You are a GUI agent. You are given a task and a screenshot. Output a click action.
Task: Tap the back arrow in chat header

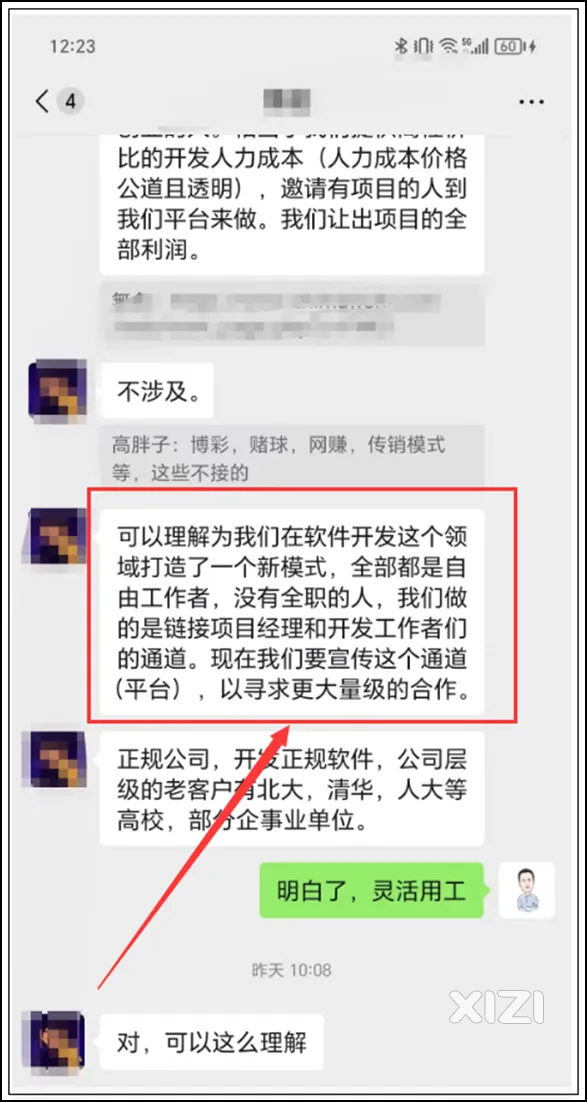(x=42, y=101)
